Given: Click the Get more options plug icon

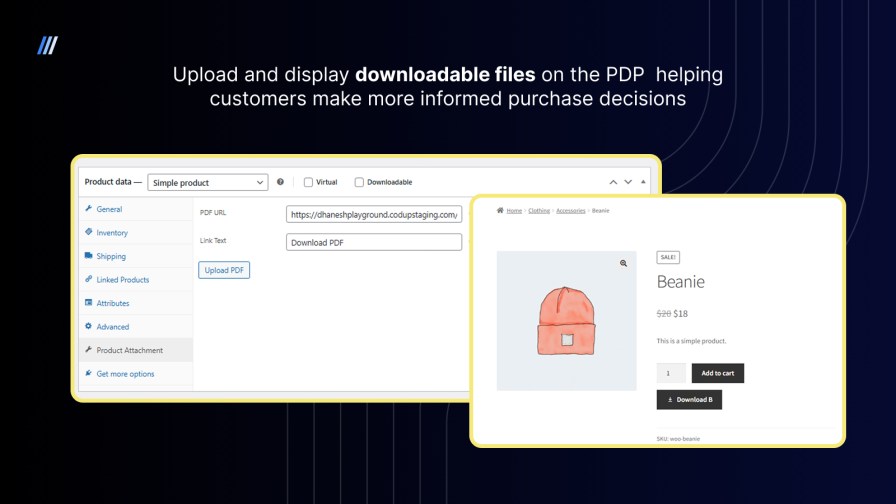Looking at the screenshot, I should [89, 373].
